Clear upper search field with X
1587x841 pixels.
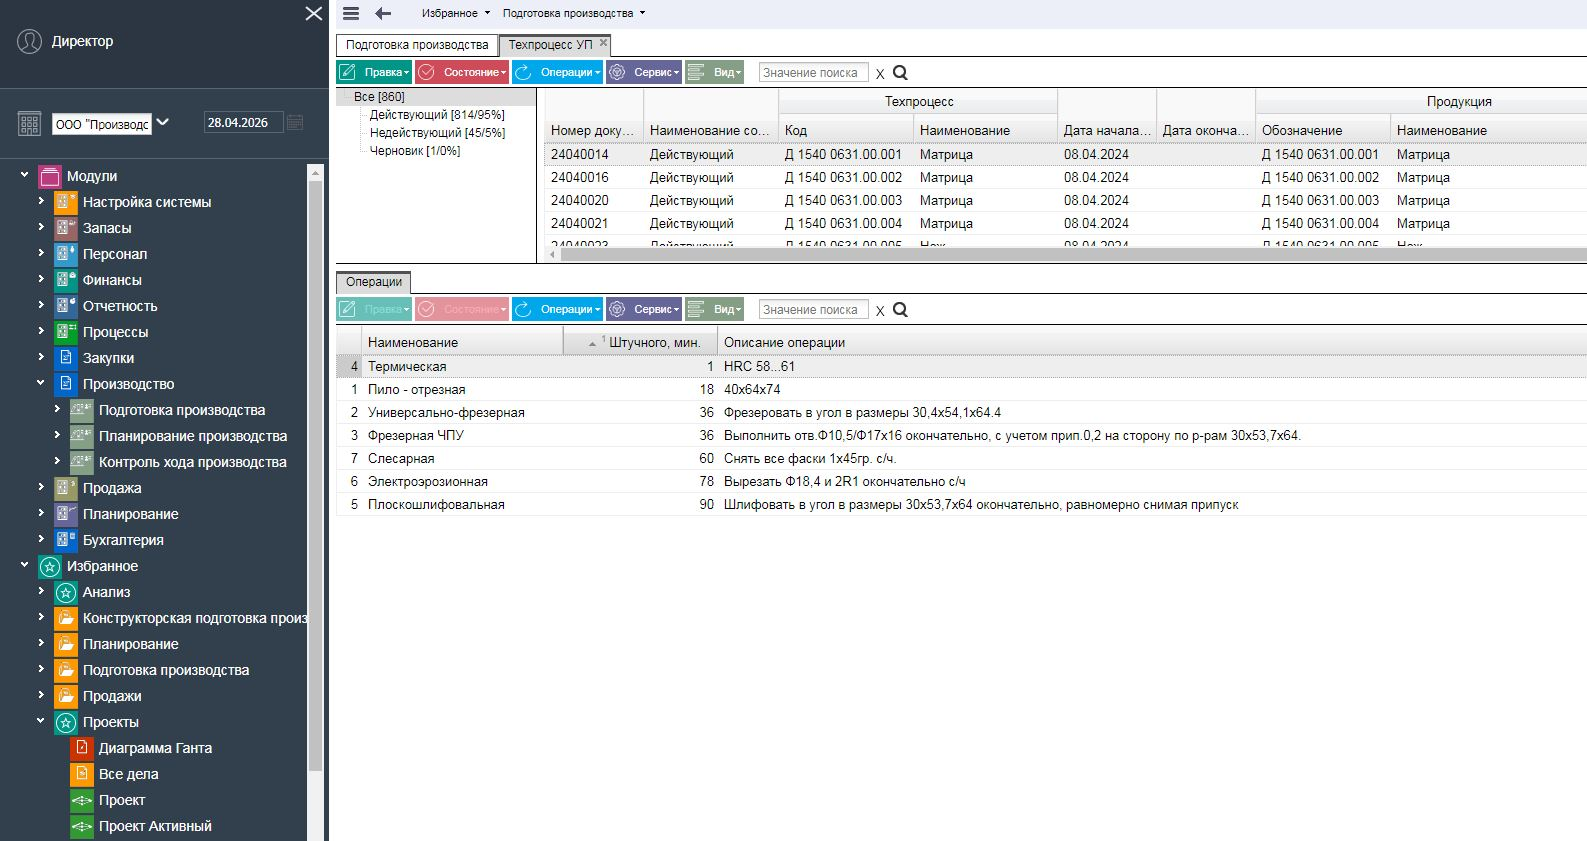pyautogui.click(x=880, y=73)
